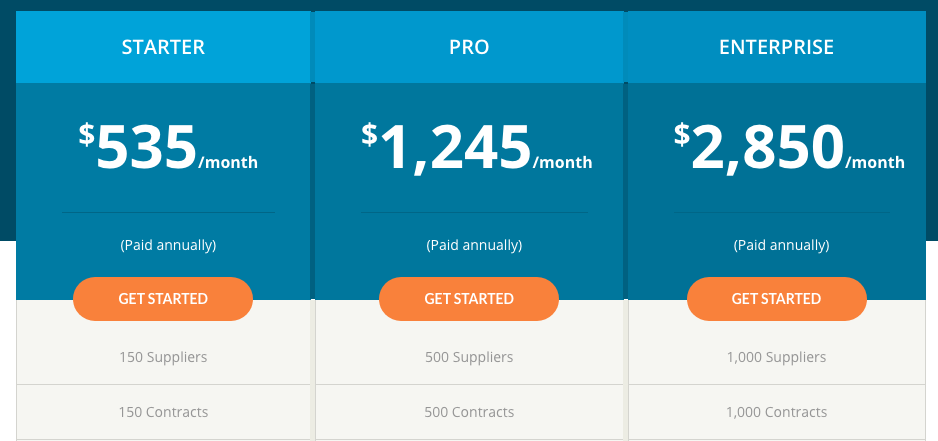Click Paid annually text under Enterprise

780,245
